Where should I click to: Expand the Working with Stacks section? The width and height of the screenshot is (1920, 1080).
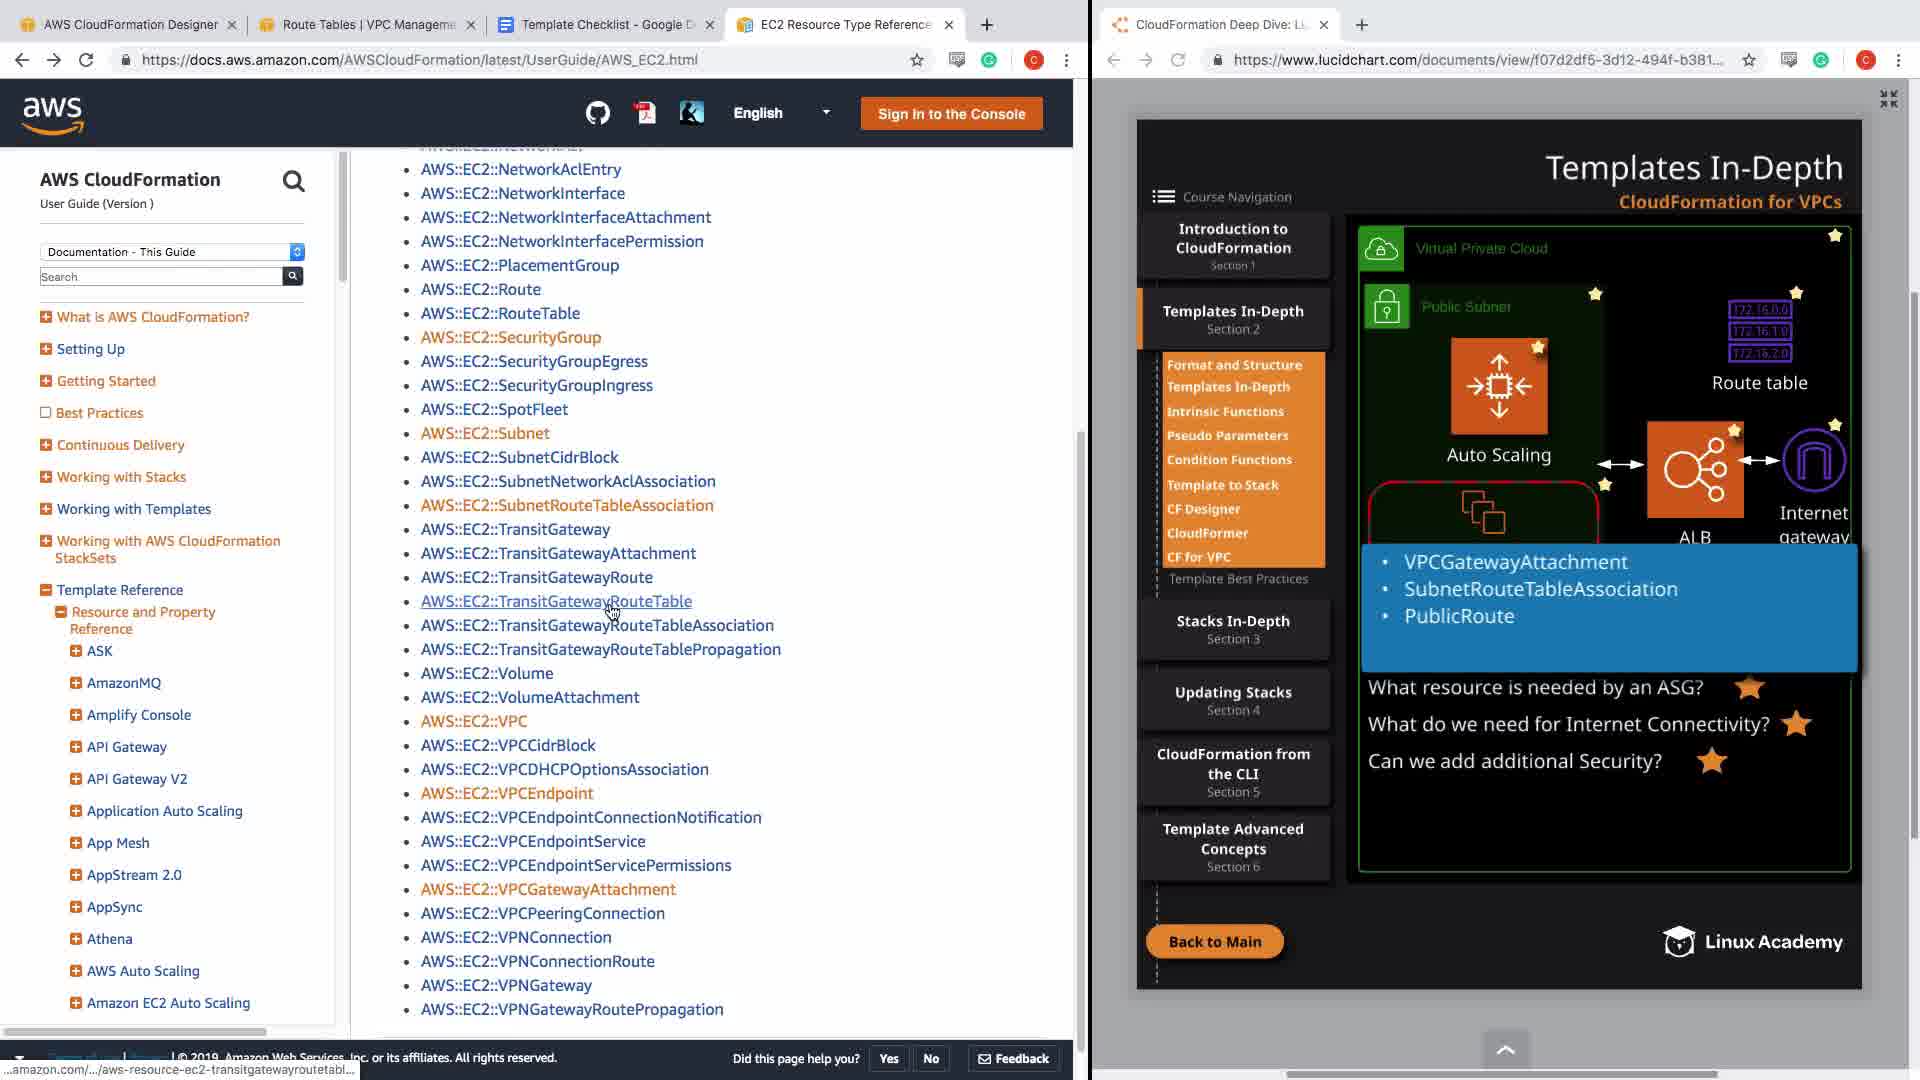tap(45, 477)
